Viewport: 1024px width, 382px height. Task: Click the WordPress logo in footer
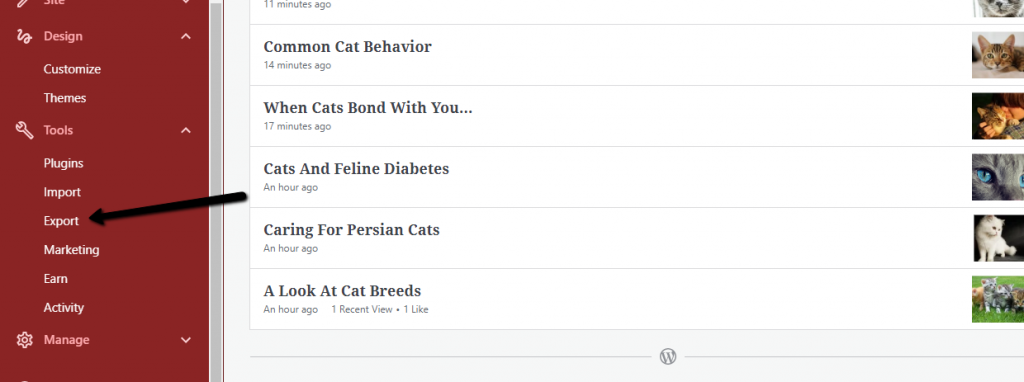click(x=667, y=357)
